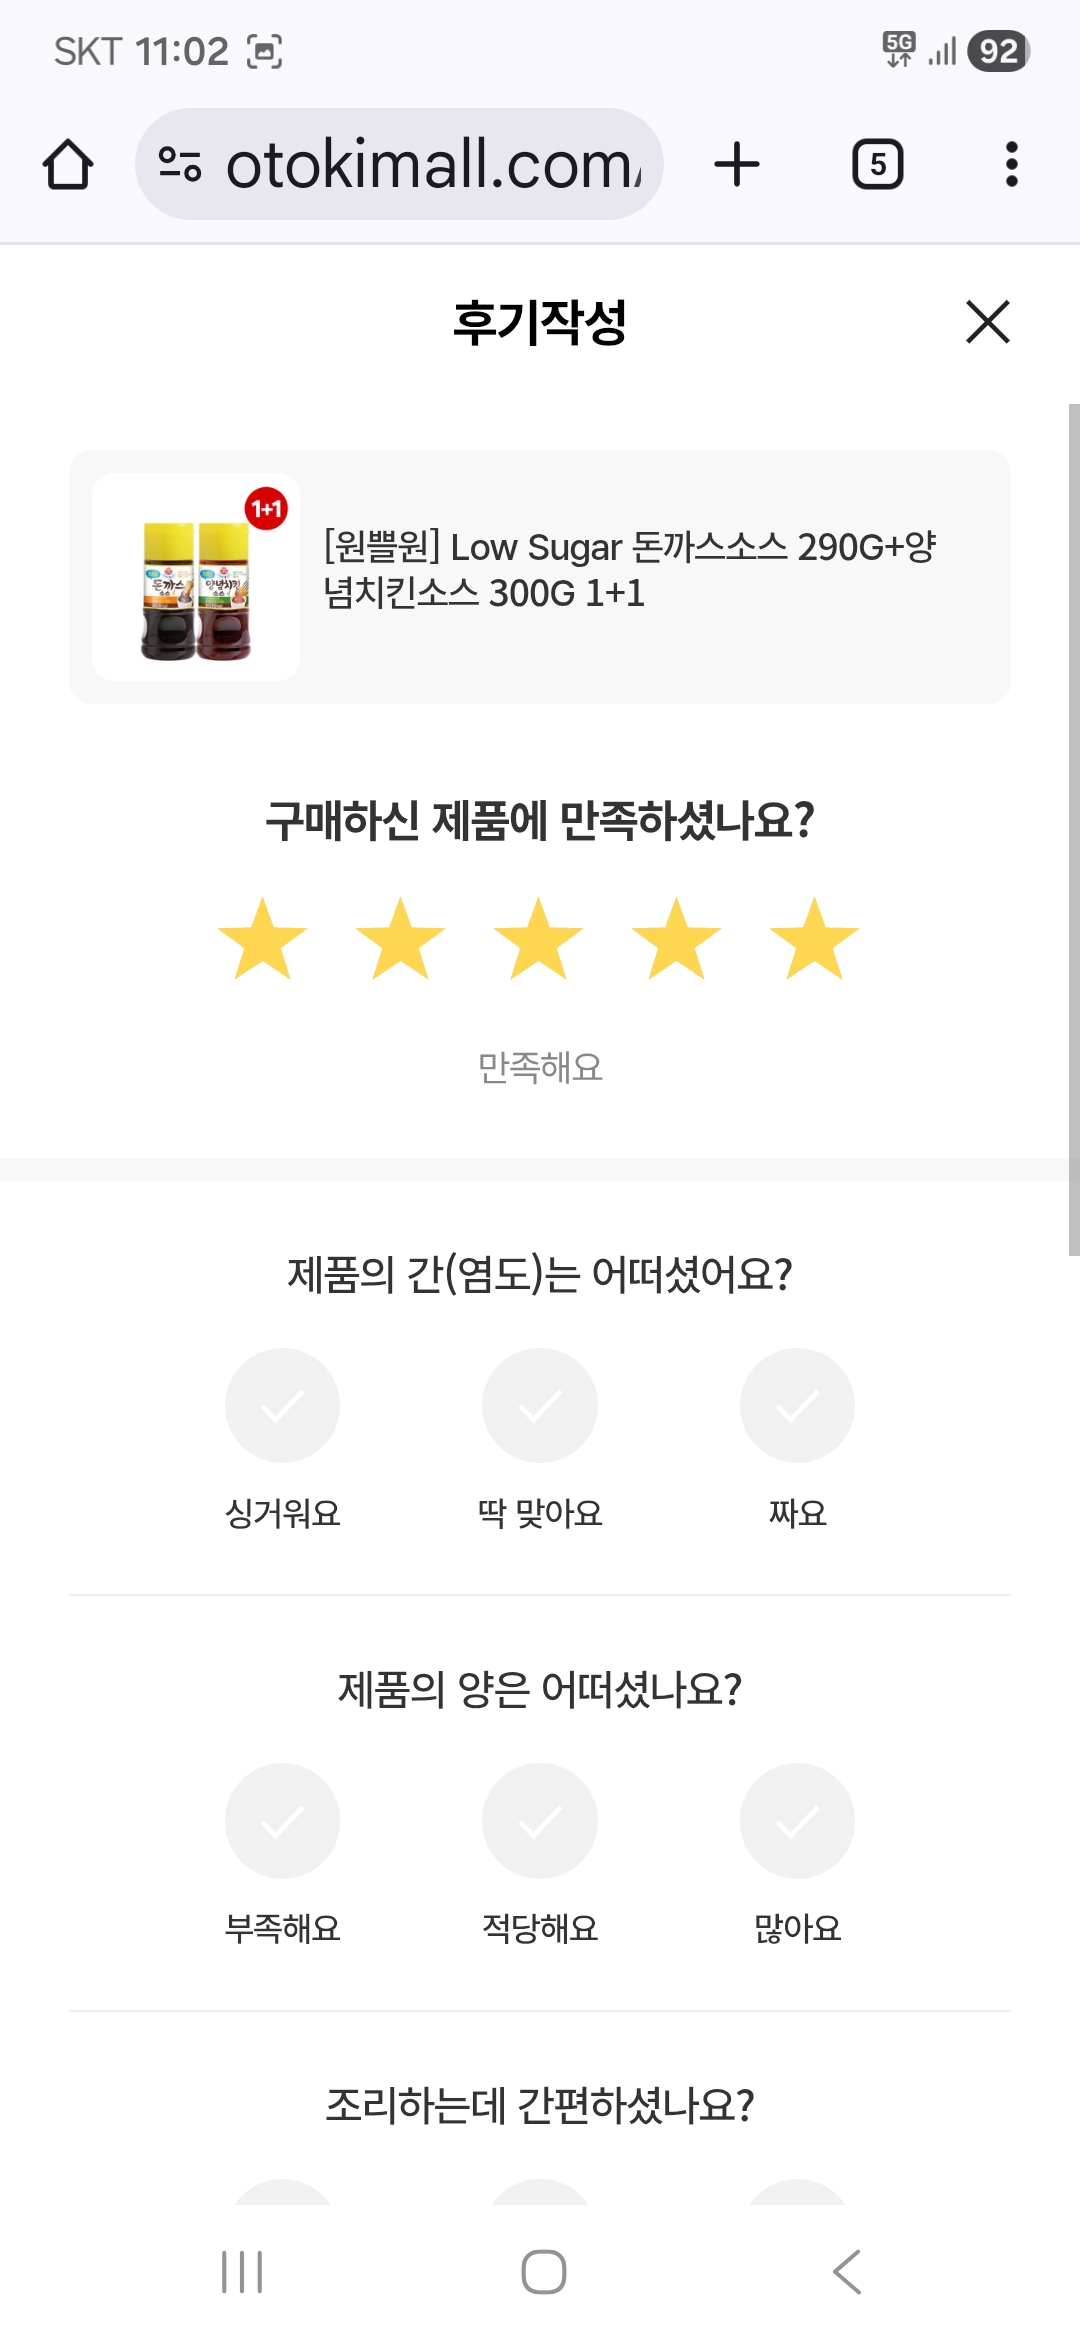Tap the Low Sugar sauce product thumbnail
The width and height of the screenshot is (1080, 2340).
196,577
